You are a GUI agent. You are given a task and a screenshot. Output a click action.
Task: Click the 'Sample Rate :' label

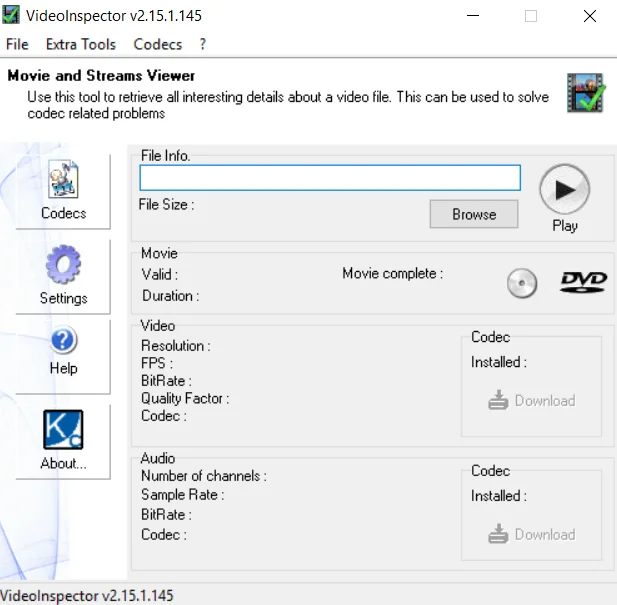(183, 495)
